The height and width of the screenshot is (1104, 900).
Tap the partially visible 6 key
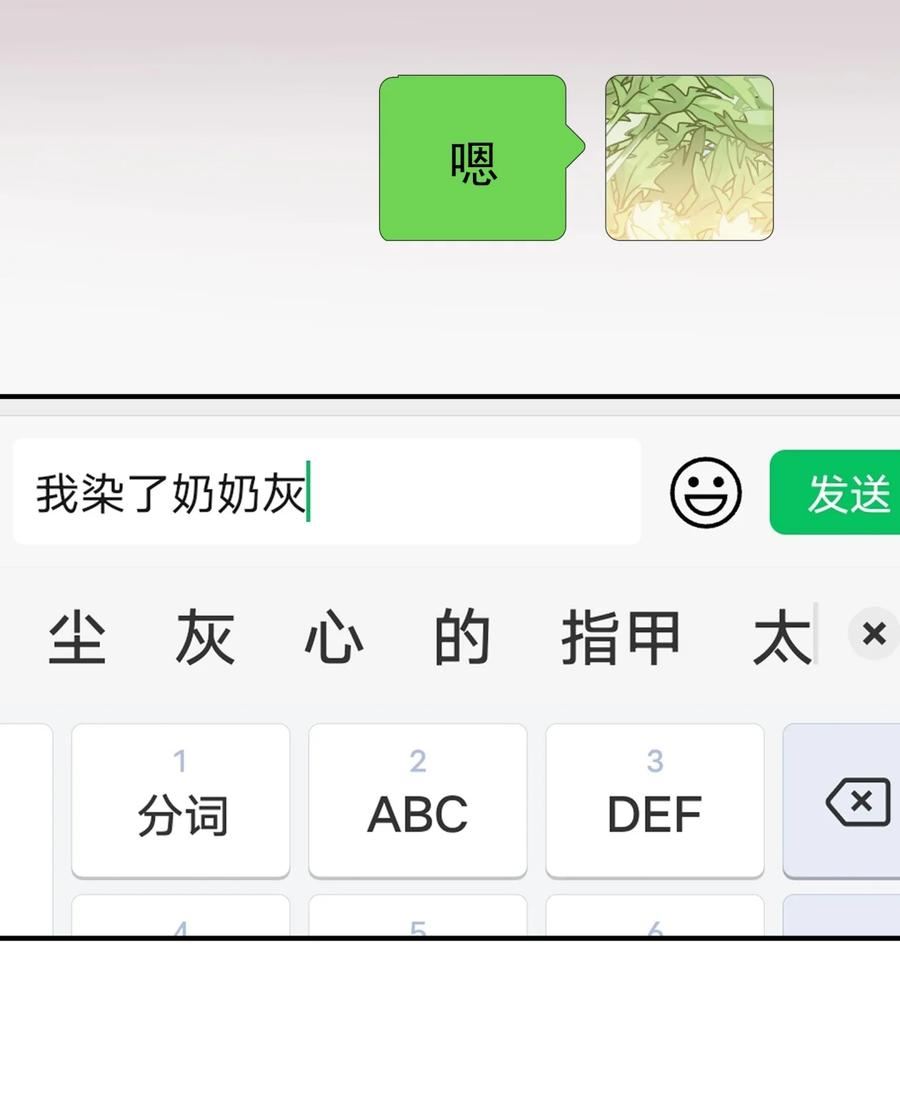[x=655, y=915]
